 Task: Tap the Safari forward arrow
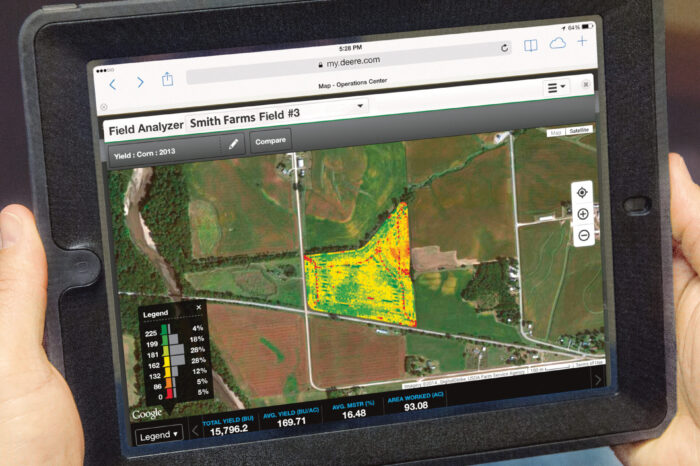click(x=140, y=82)
